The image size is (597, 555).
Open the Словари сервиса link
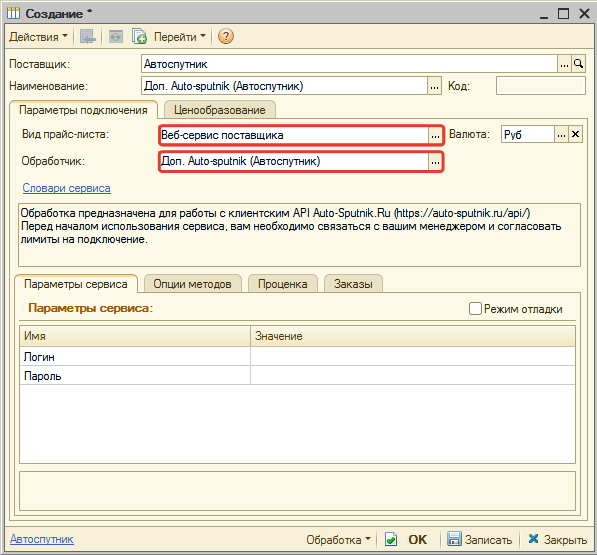click(67, 188)
